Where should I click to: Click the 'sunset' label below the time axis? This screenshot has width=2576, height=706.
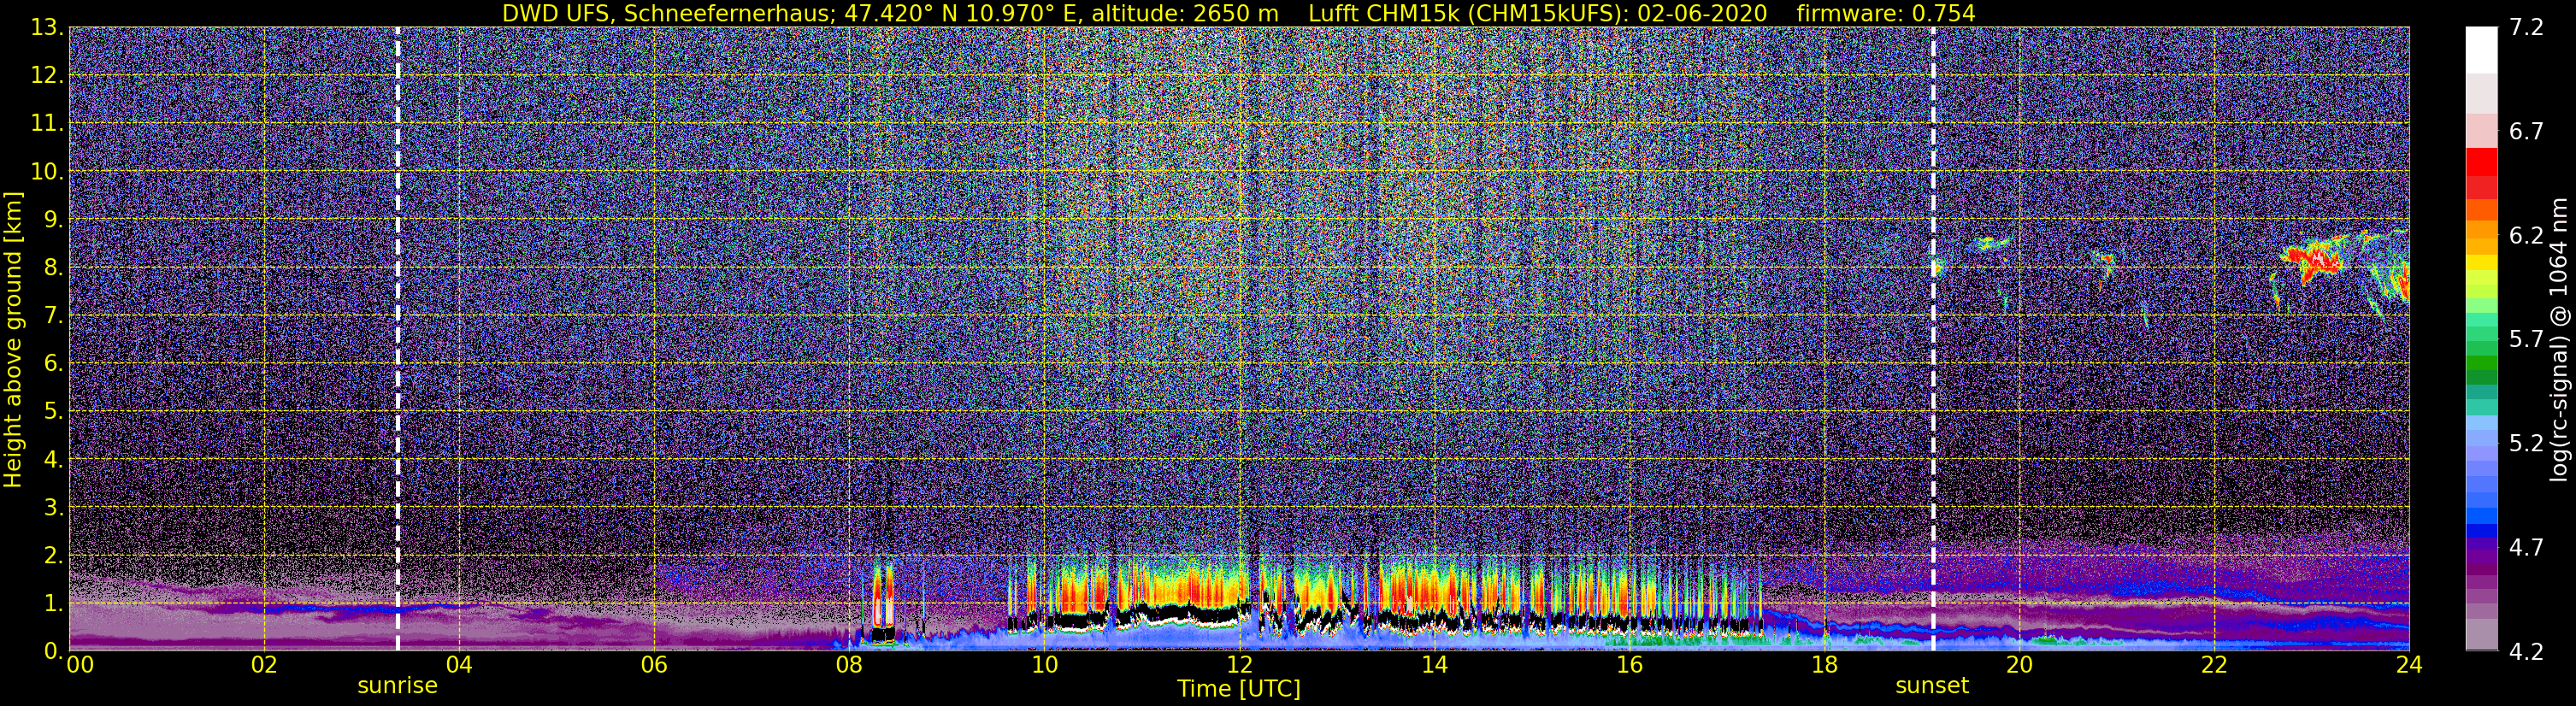point(1932,686)
